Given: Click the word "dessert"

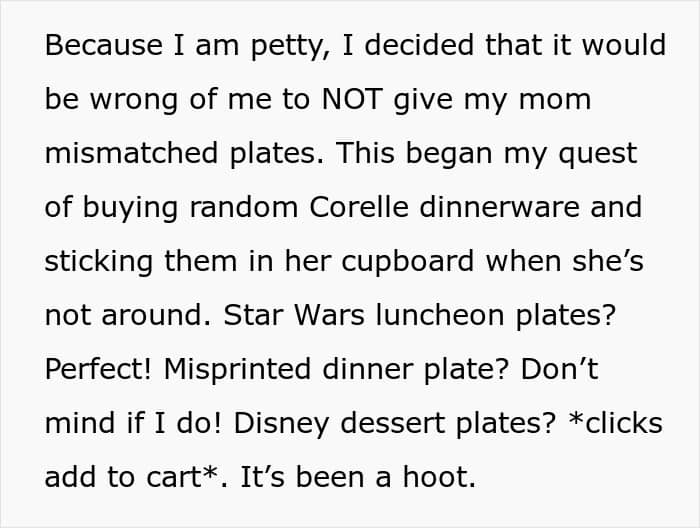Looking at the screenshot, I should 392,423.
